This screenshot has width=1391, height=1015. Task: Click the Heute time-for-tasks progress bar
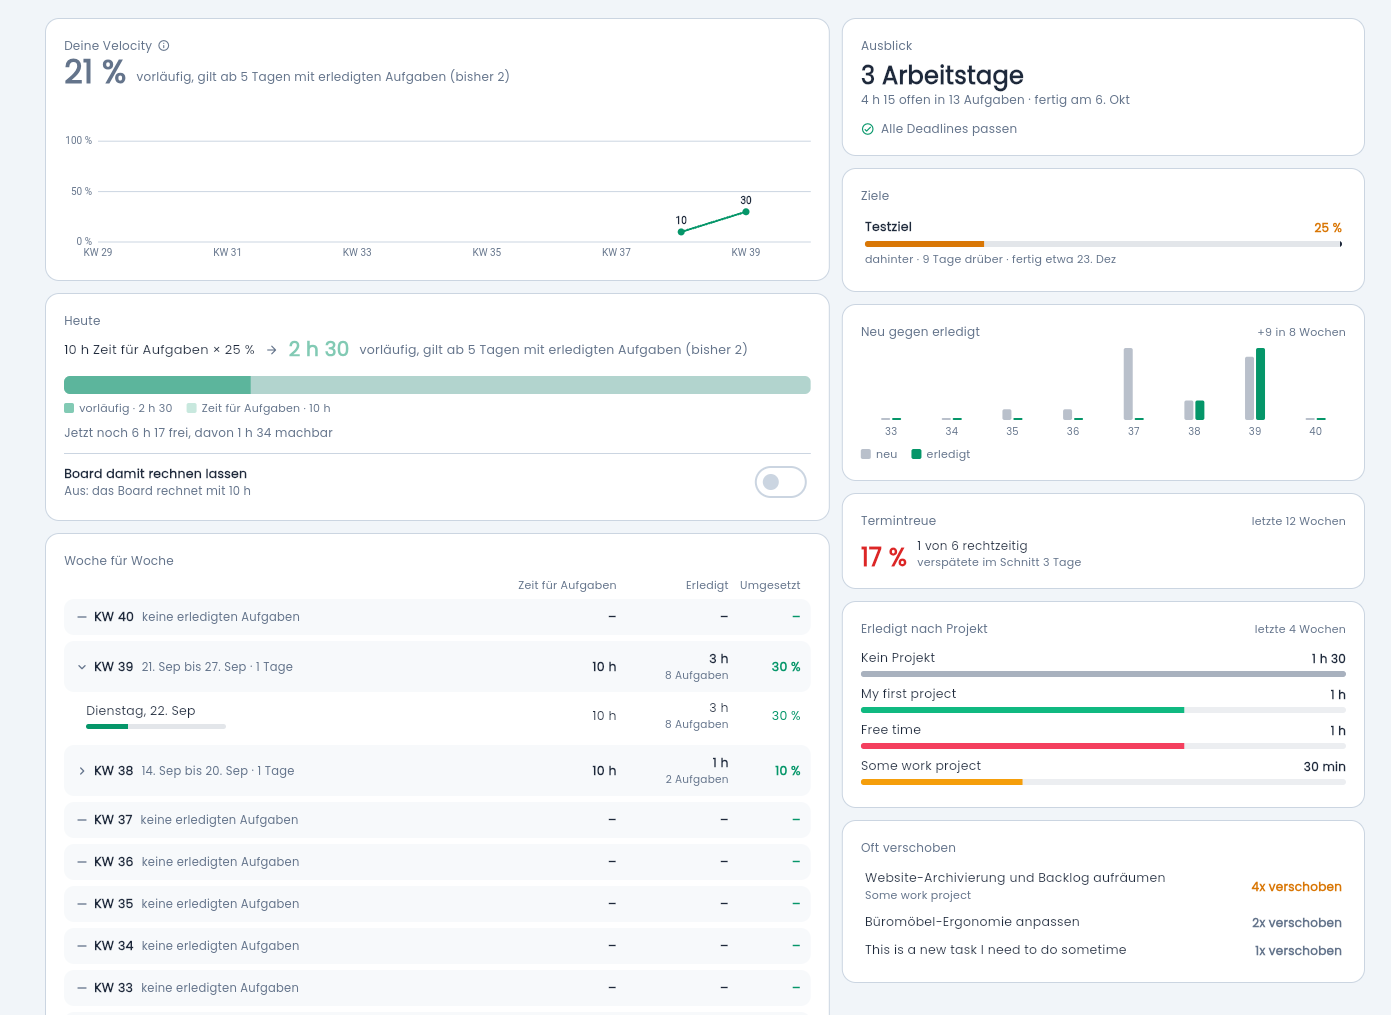(437, 385)
